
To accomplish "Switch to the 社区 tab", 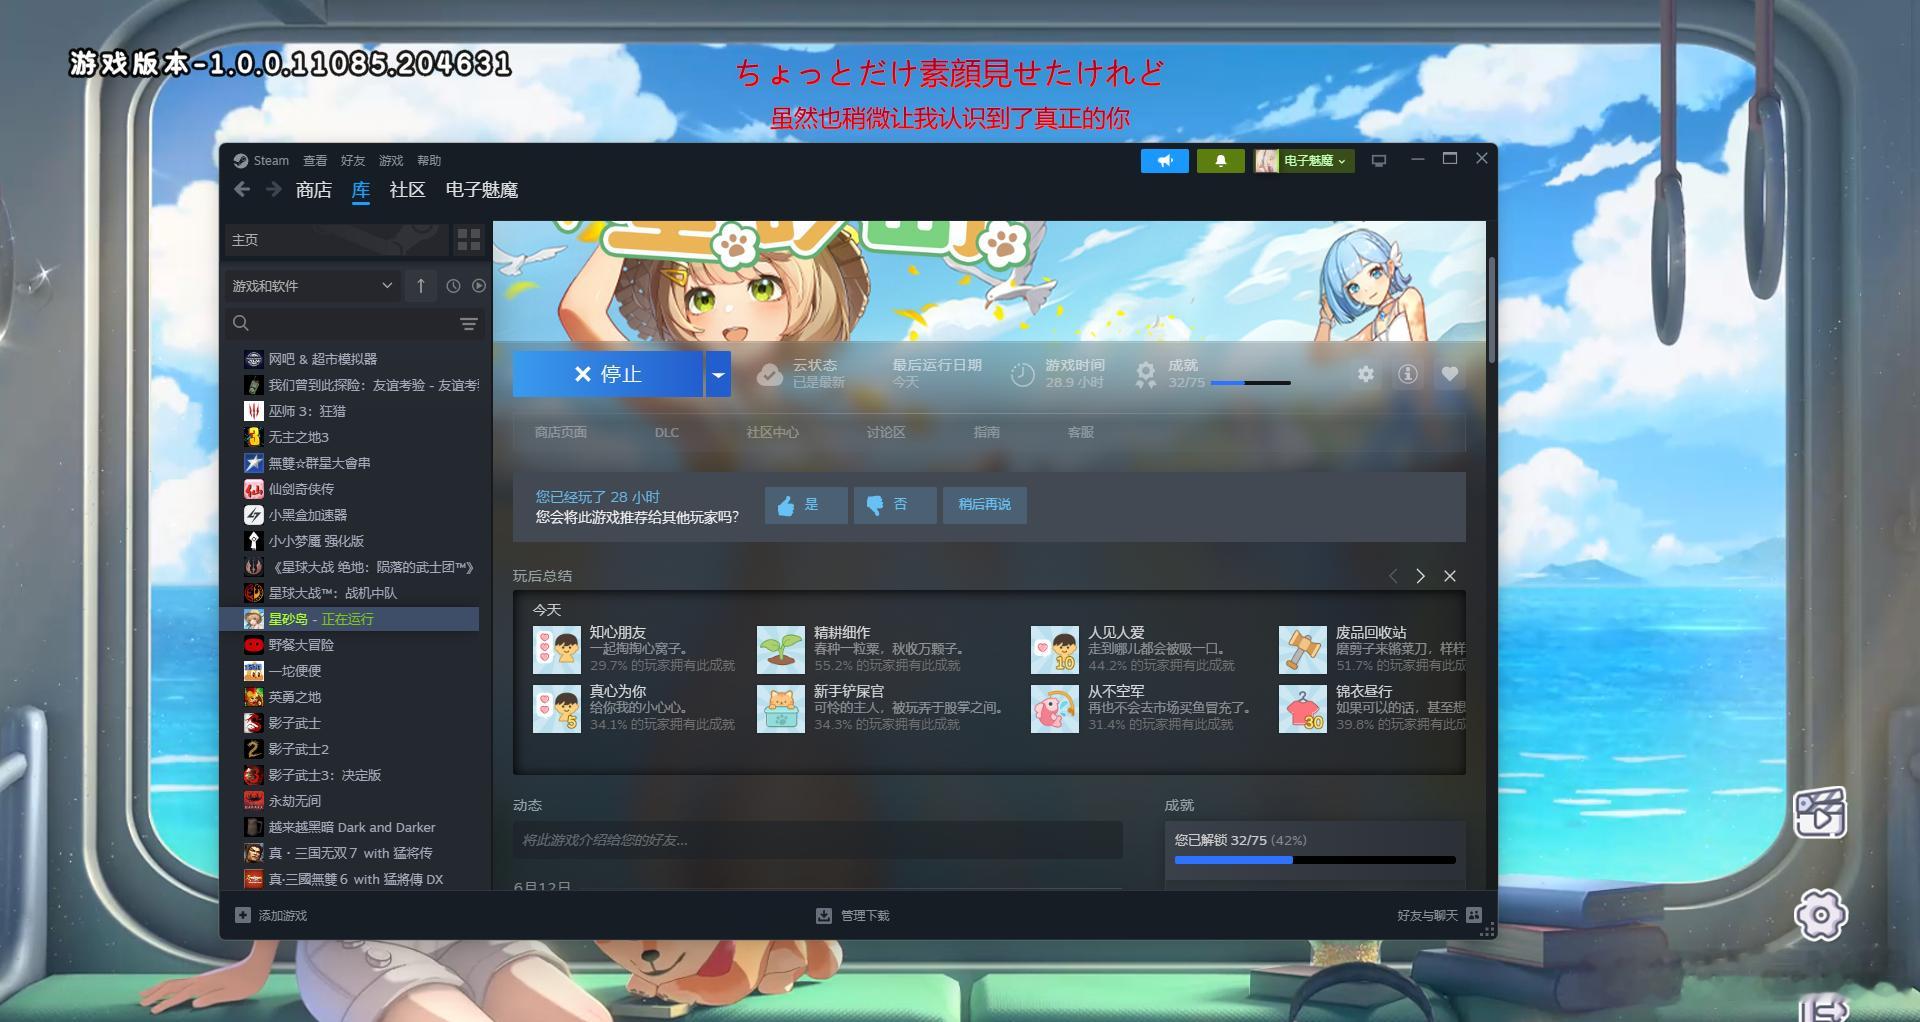I will pyautogui.click(x=407, y=190).
